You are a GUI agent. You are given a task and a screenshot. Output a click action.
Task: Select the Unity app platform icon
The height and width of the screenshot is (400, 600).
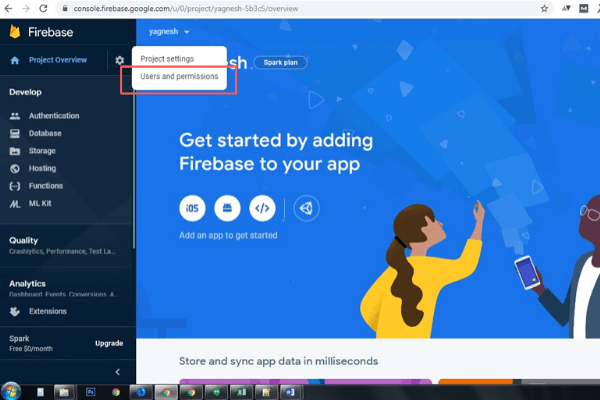pos(307,208)
